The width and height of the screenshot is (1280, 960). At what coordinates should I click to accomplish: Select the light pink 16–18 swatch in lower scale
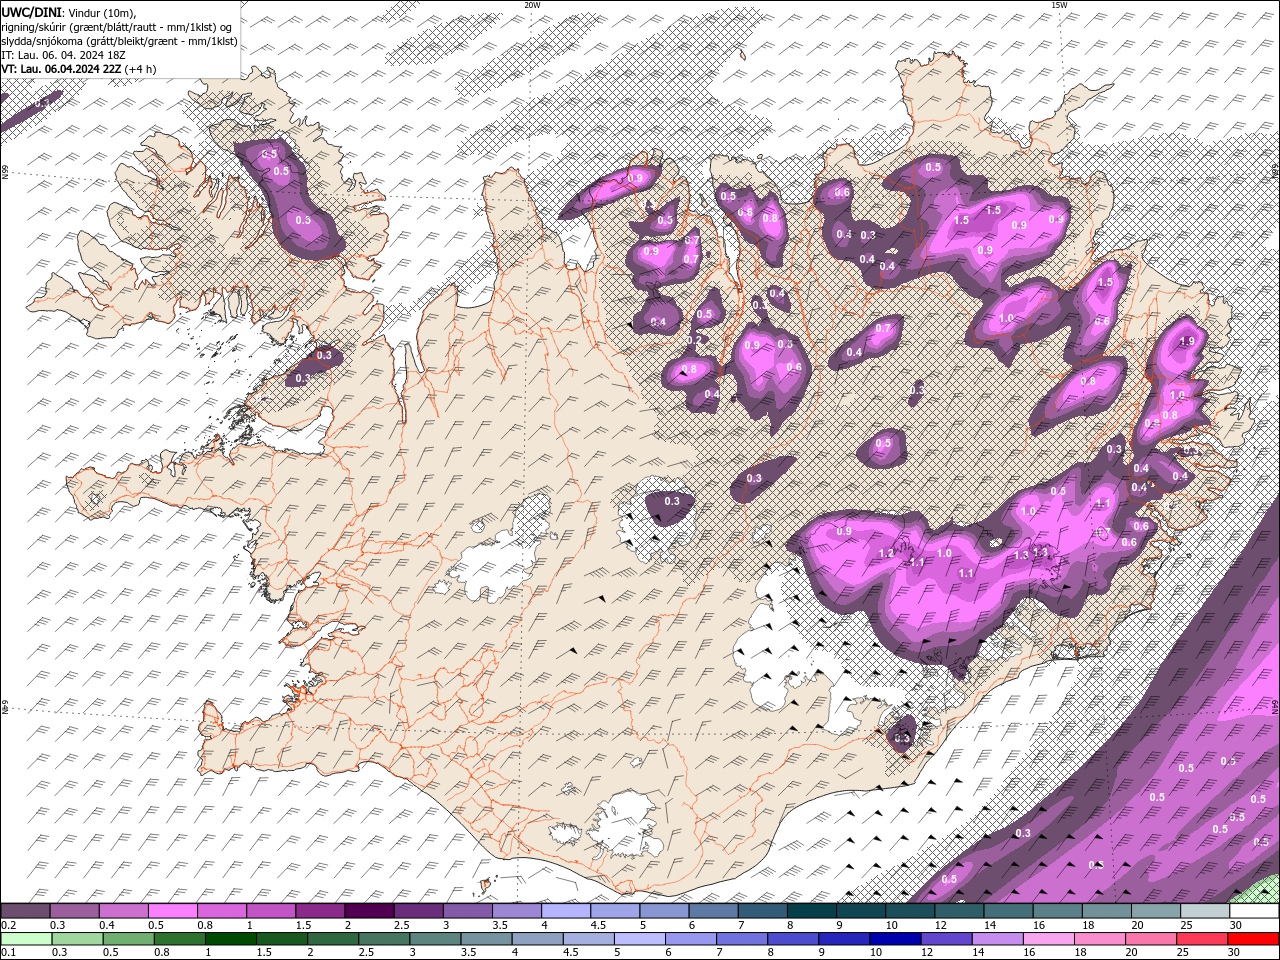click(1048, 939)
